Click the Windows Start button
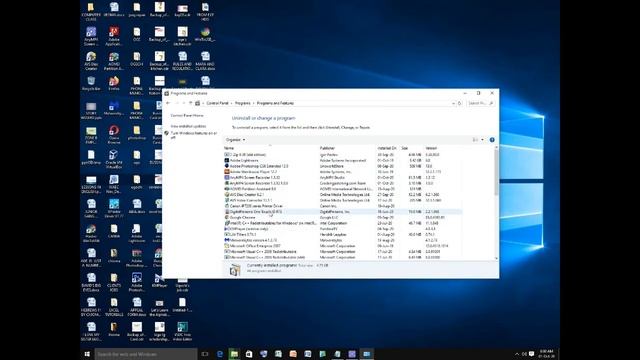 click(x=87, y=354)
